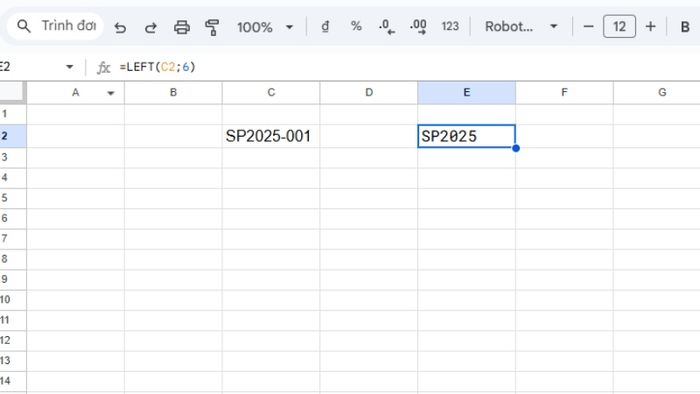Redo the last action

click(x=151, y=28)
